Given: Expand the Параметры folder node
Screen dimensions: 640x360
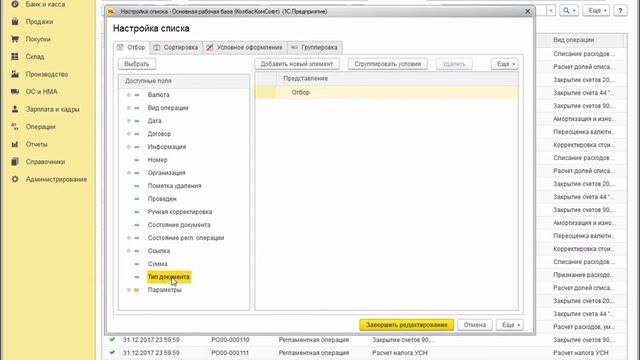Looking at the screenshot, I should [129, 290].
